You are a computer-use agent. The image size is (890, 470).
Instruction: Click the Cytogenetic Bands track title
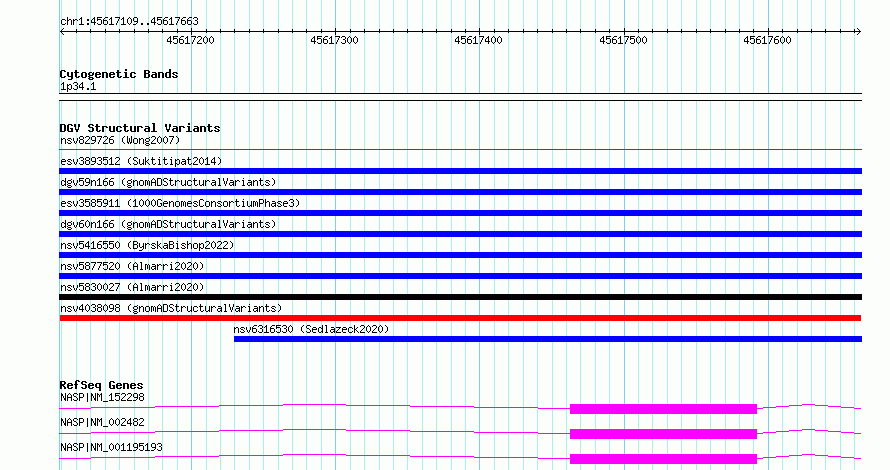[x=119, y=74]
